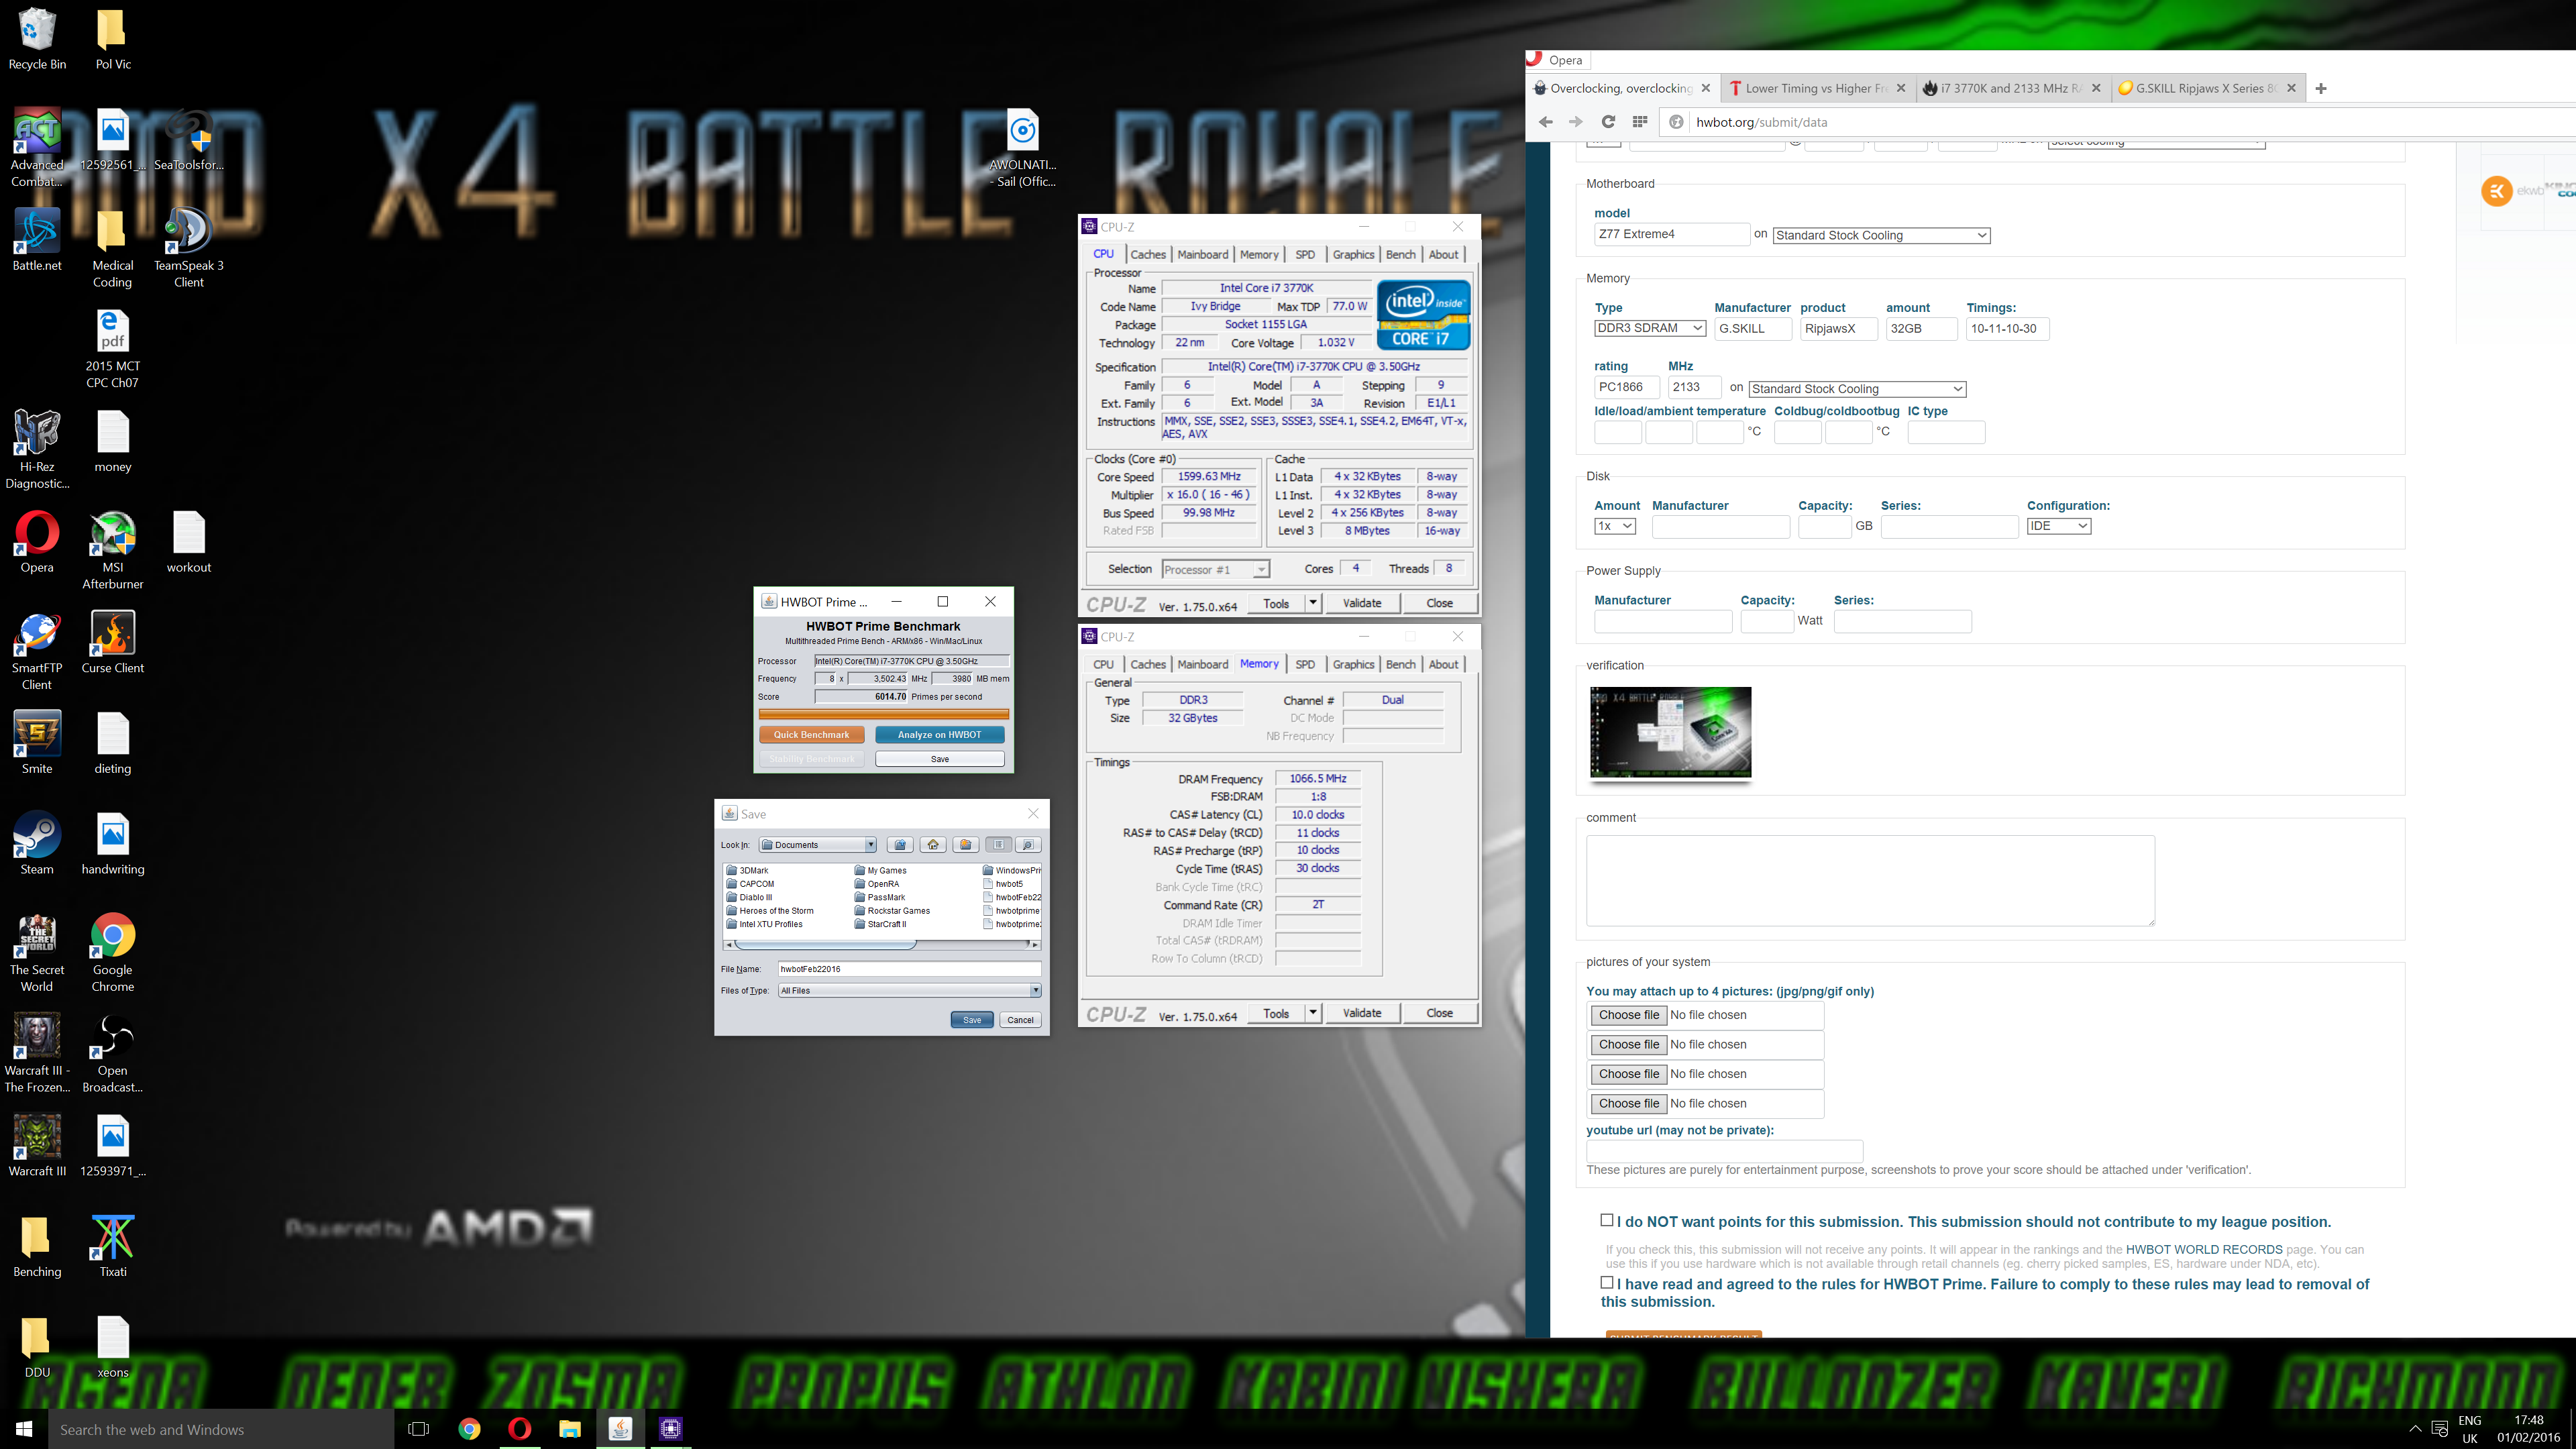Viewport: 2576px width, 1449px height.
Task: Open motherboard cooling dropdown
Action: pos(1881,235)
